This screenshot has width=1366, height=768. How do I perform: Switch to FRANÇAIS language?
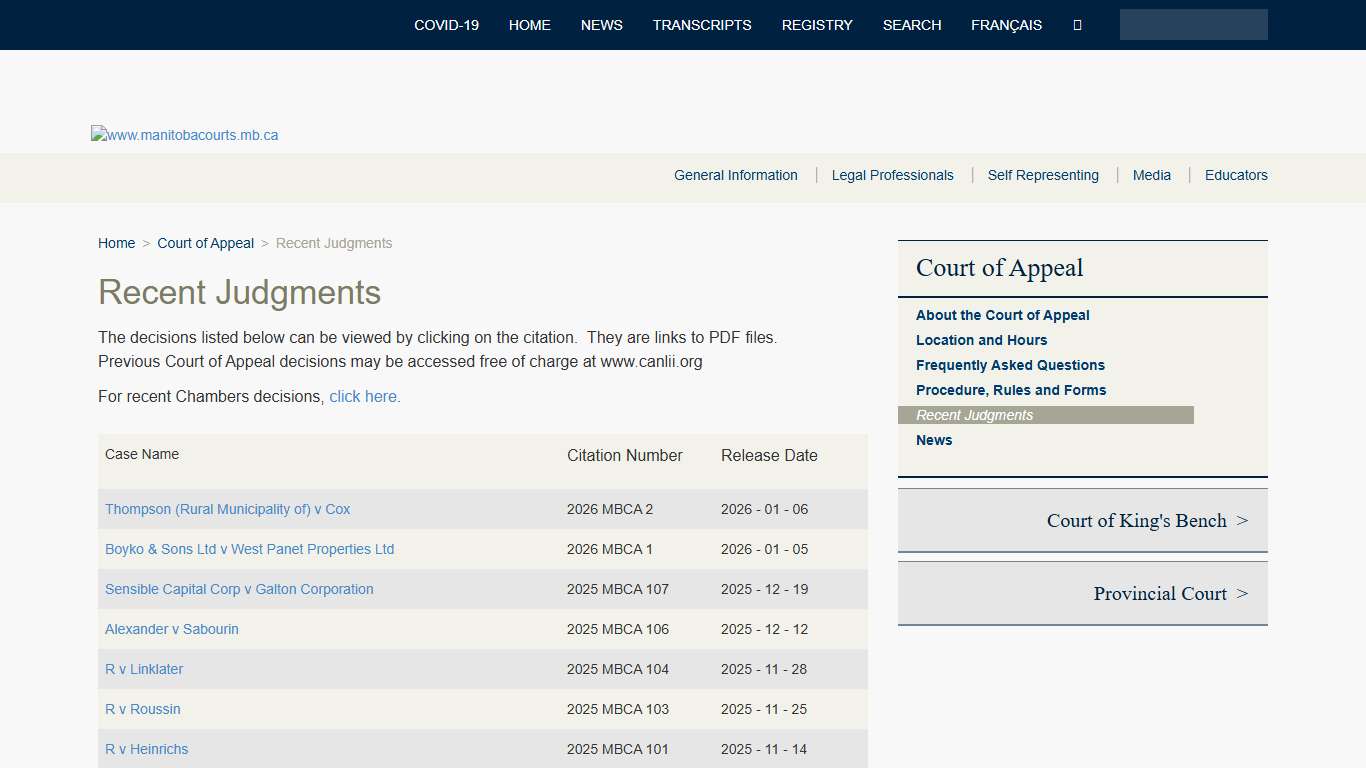tap(1006, 25)
